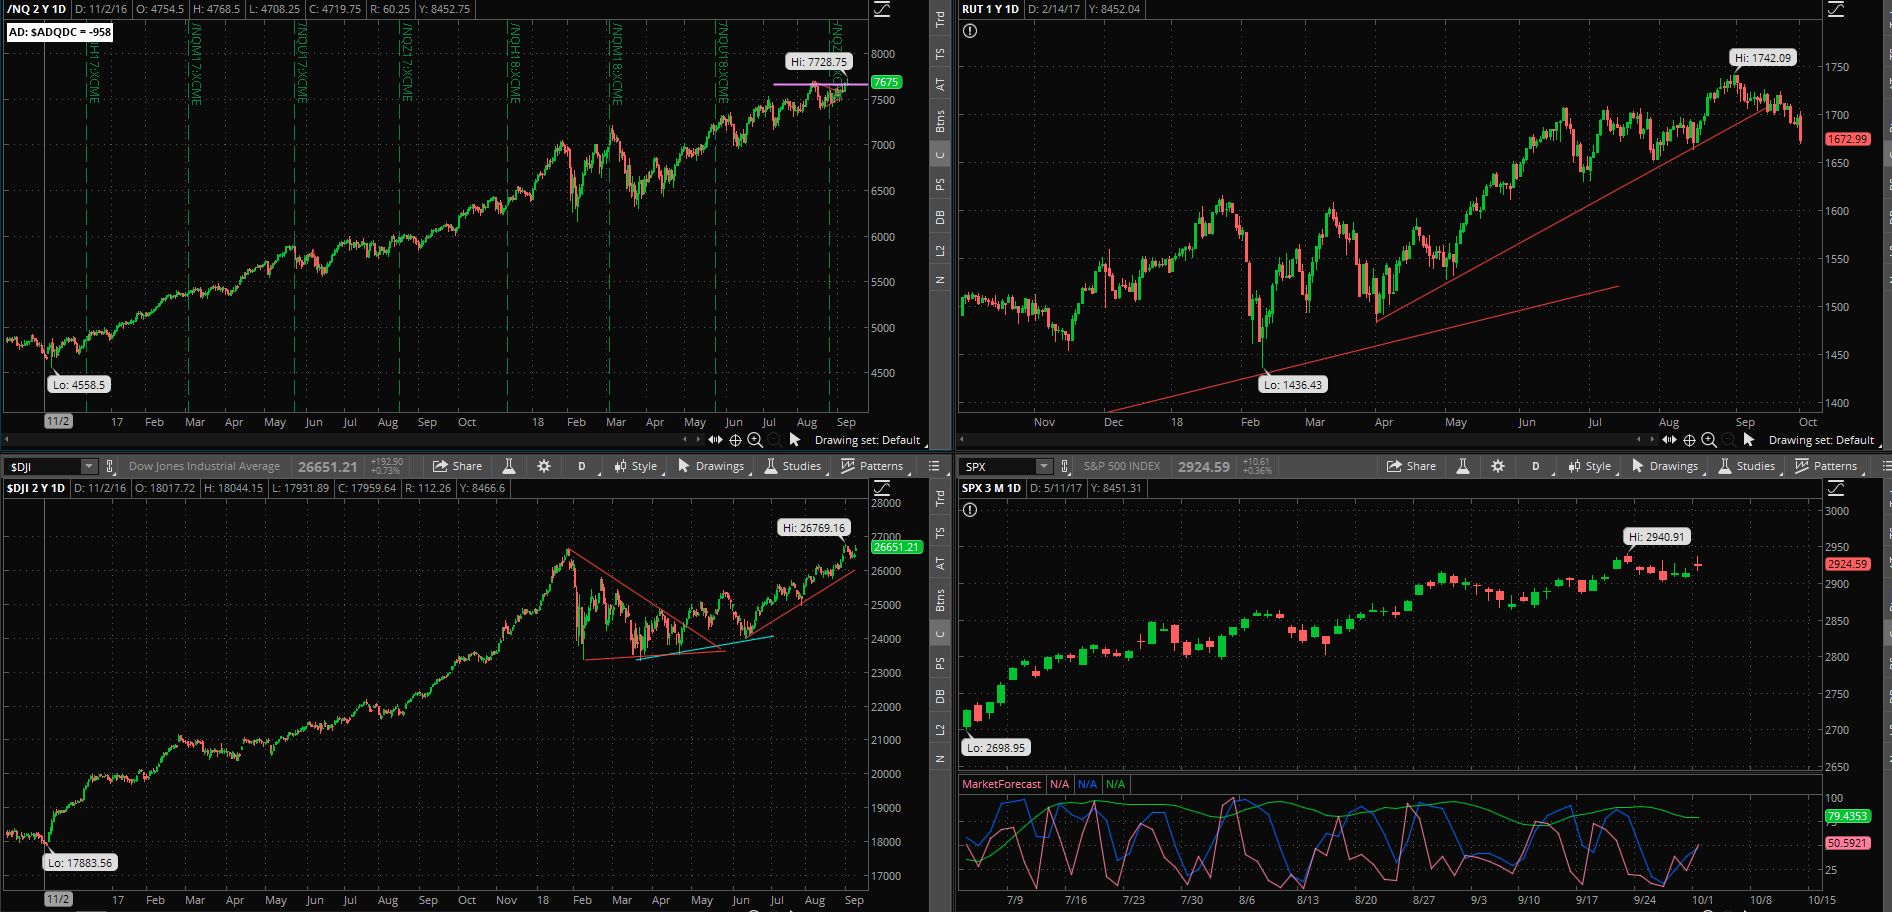Open the D timeframe selector in the SPX toolbar
Image resolution: width=1892 pixels, height=912 pixels.
[1536, 466]
